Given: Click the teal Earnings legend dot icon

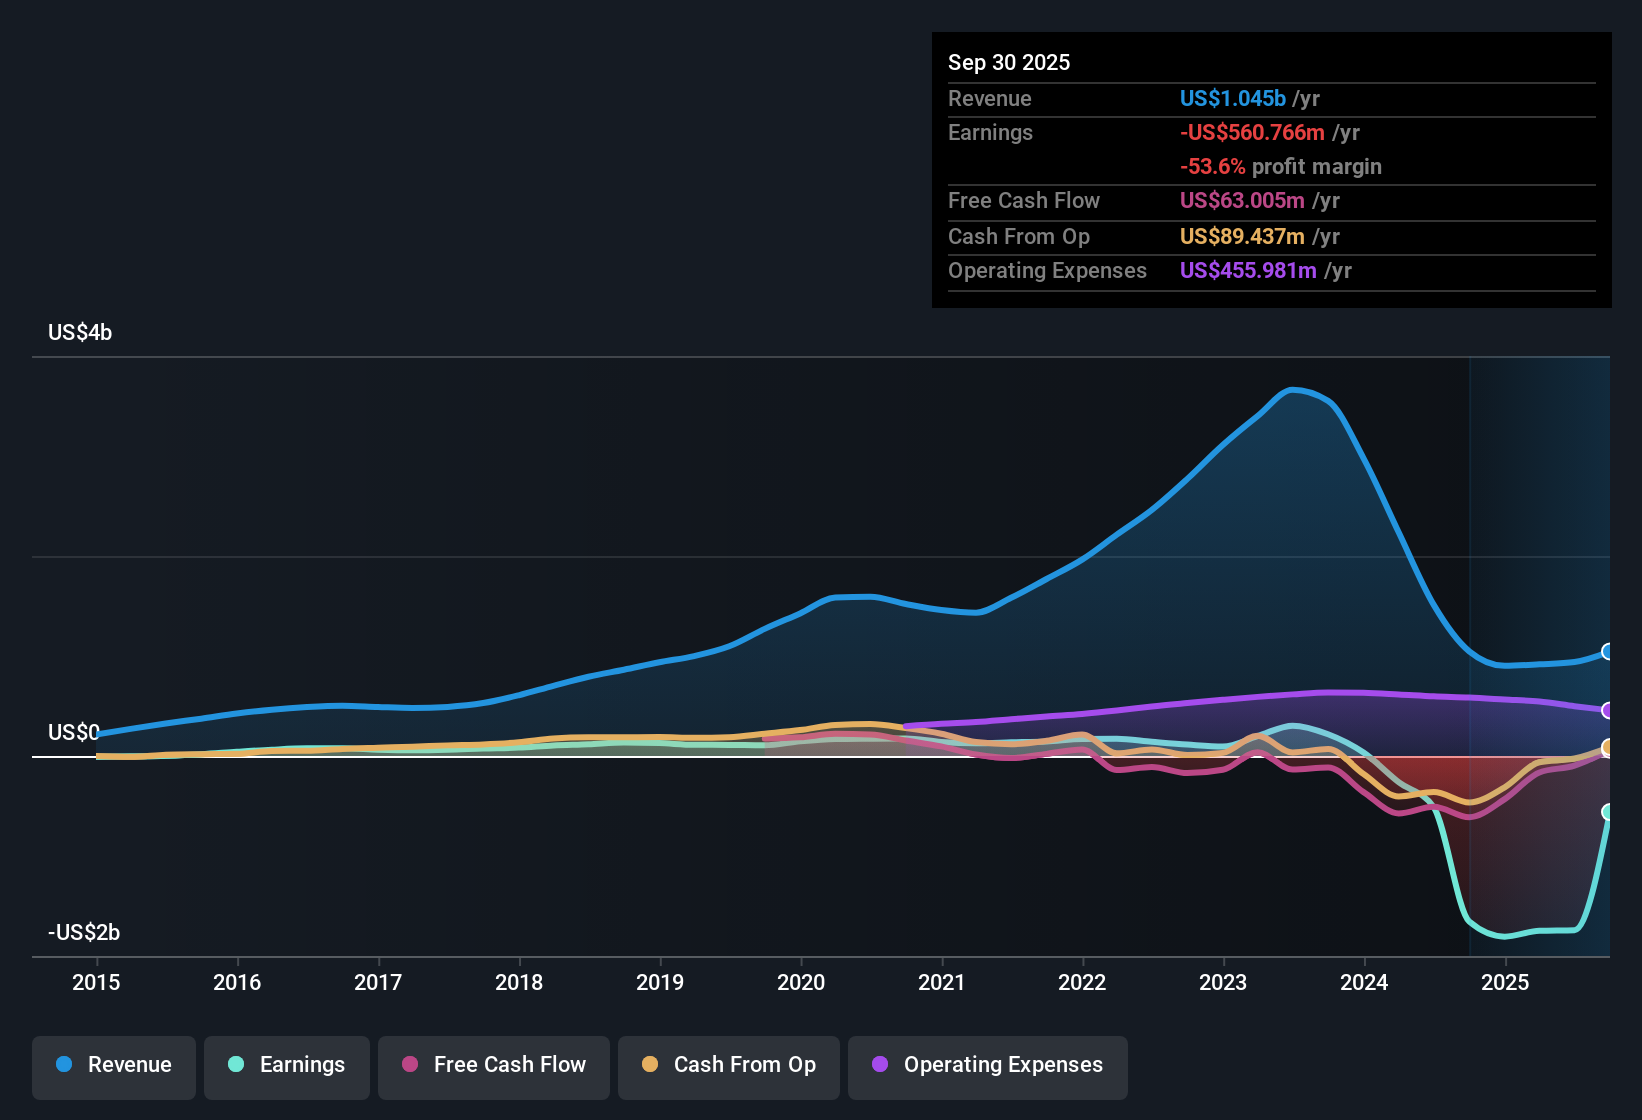Looking at the screenshot, I should coord(236,1065).
